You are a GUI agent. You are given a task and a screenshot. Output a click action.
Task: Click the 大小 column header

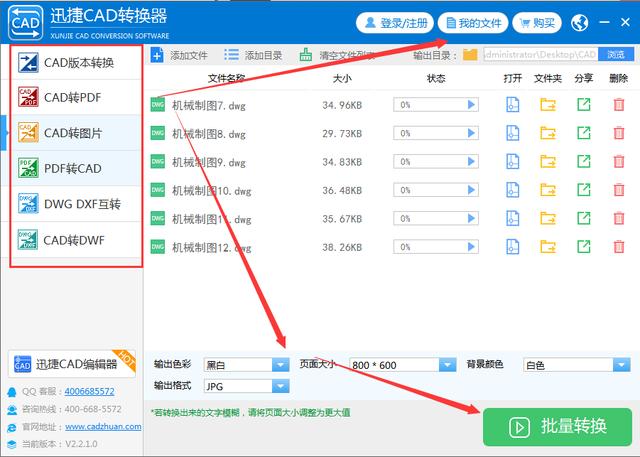[342, 78]
